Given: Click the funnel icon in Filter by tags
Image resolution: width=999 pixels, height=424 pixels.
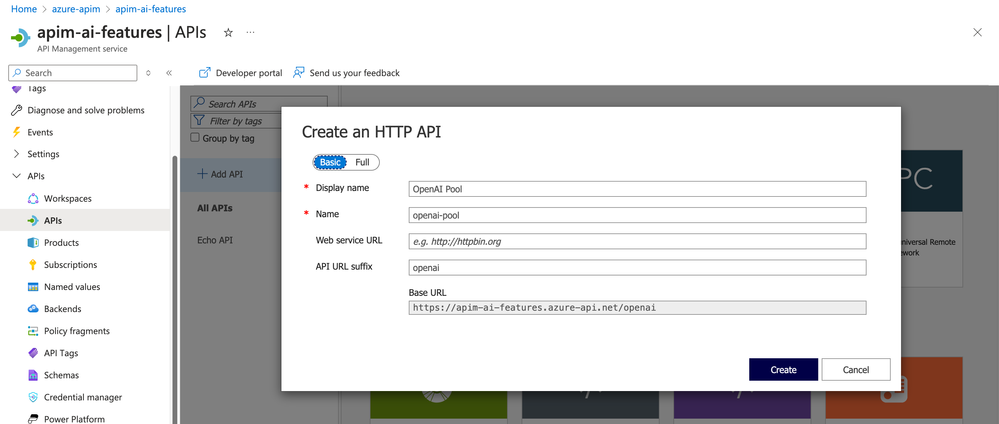Looking at the screenshot, I should [x=199, y=121].
